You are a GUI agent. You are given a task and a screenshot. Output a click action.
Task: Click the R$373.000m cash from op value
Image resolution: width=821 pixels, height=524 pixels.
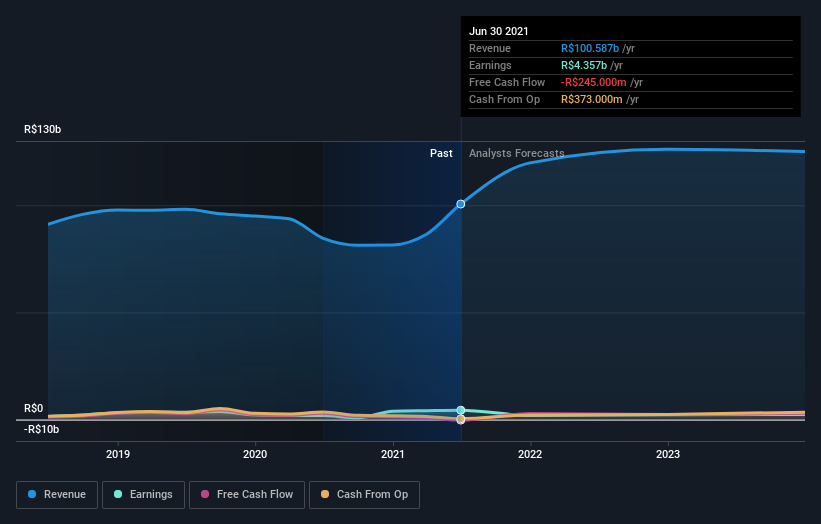click(x=592, y=99)
